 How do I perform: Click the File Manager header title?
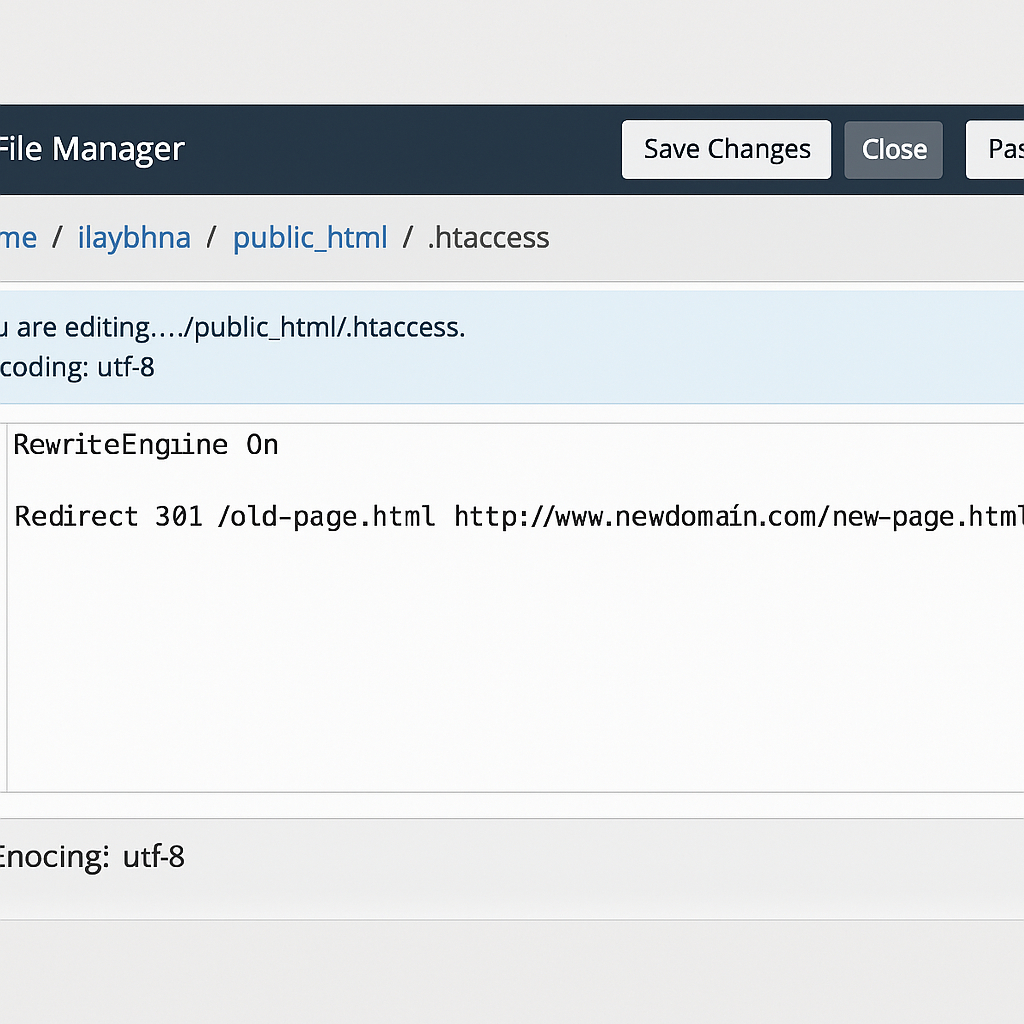coord(90,150)
